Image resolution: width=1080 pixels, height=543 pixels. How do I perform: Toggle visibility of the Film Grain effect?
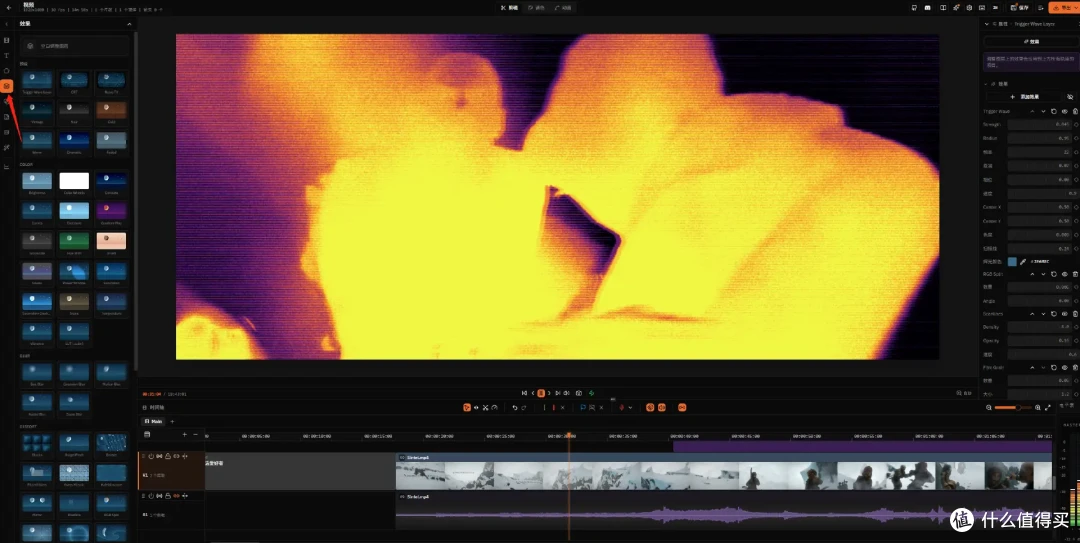[1065, 367]
